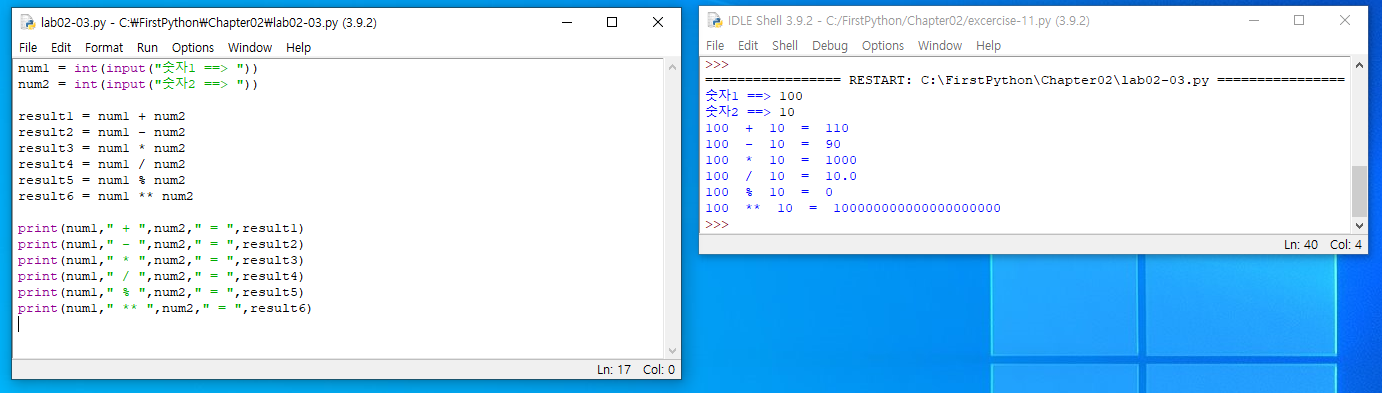Screen dimensions: 1382x393
Task: Minimize the lab02-03.py editor window
Action: click(x=566, y=22)
